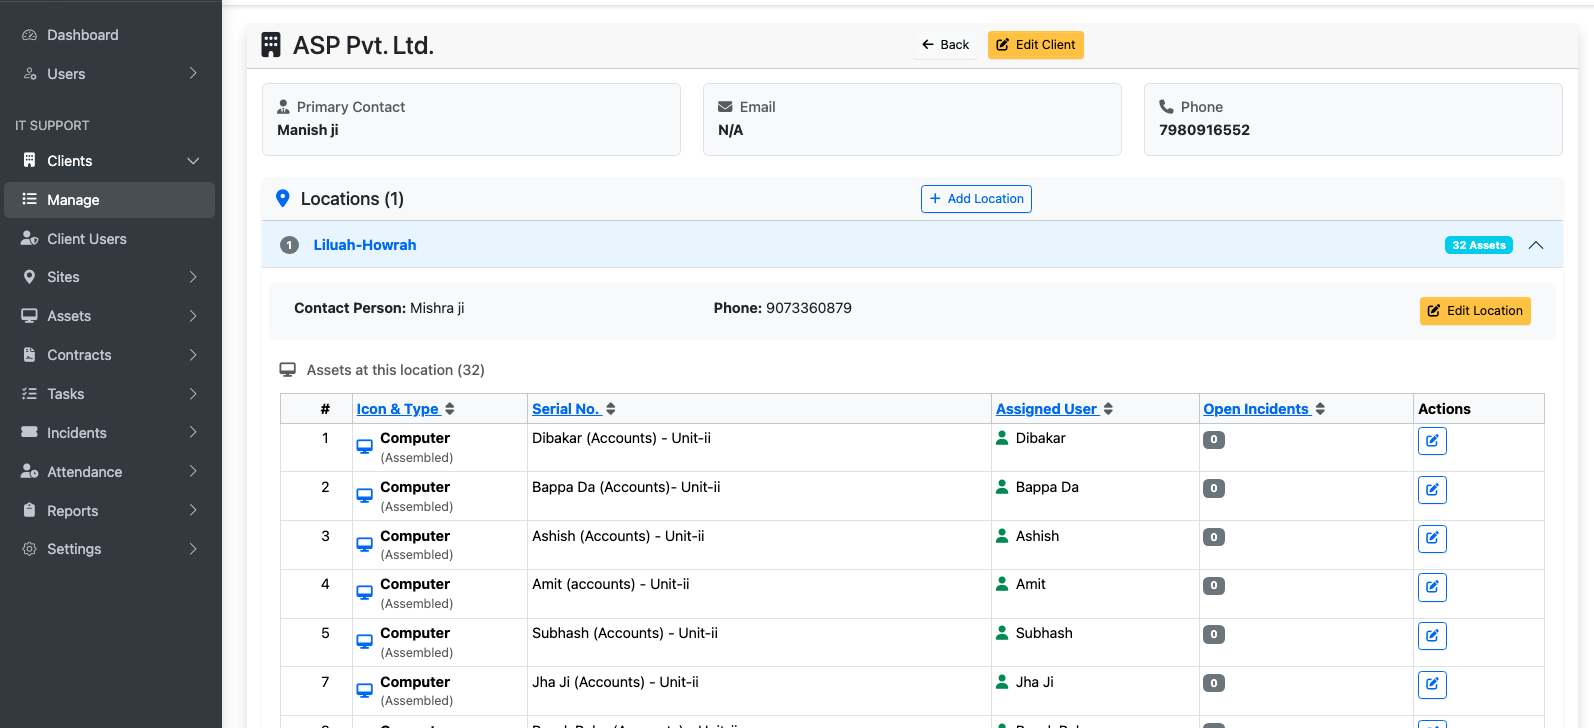Click edit icon for Jha Ji's computer
The width and height of the screenshot is (1594, 728).
click(x=1432, y=685)
